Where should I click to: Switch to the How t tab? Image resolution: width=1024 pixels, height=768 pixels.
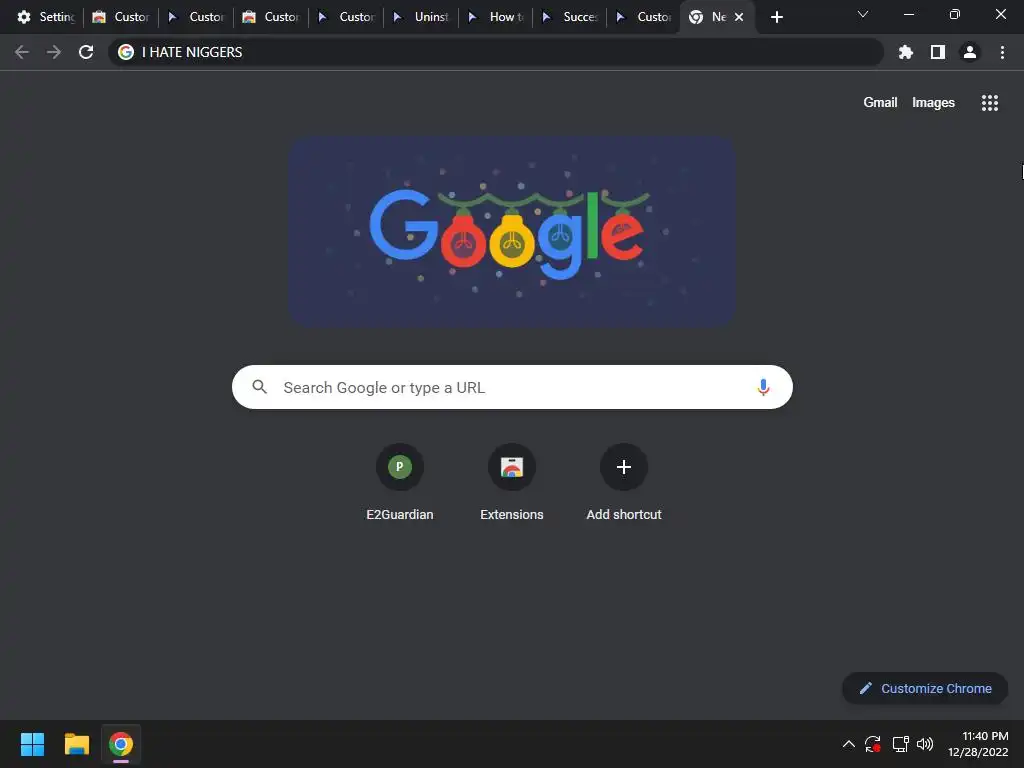[496, 17]
